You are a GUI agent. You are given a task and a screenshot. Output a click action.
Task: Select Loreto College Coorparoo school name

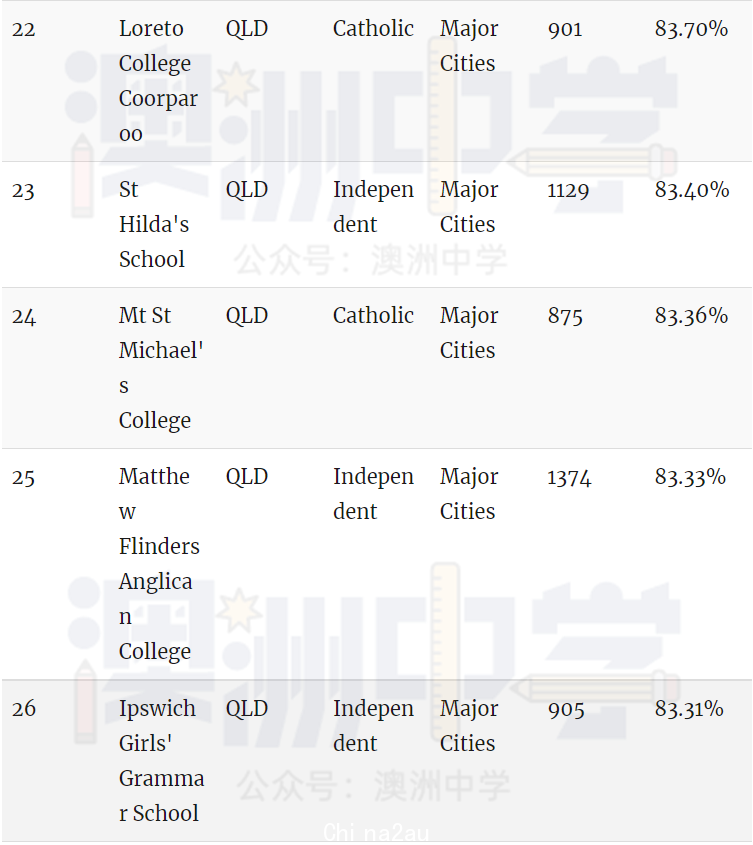158,81
